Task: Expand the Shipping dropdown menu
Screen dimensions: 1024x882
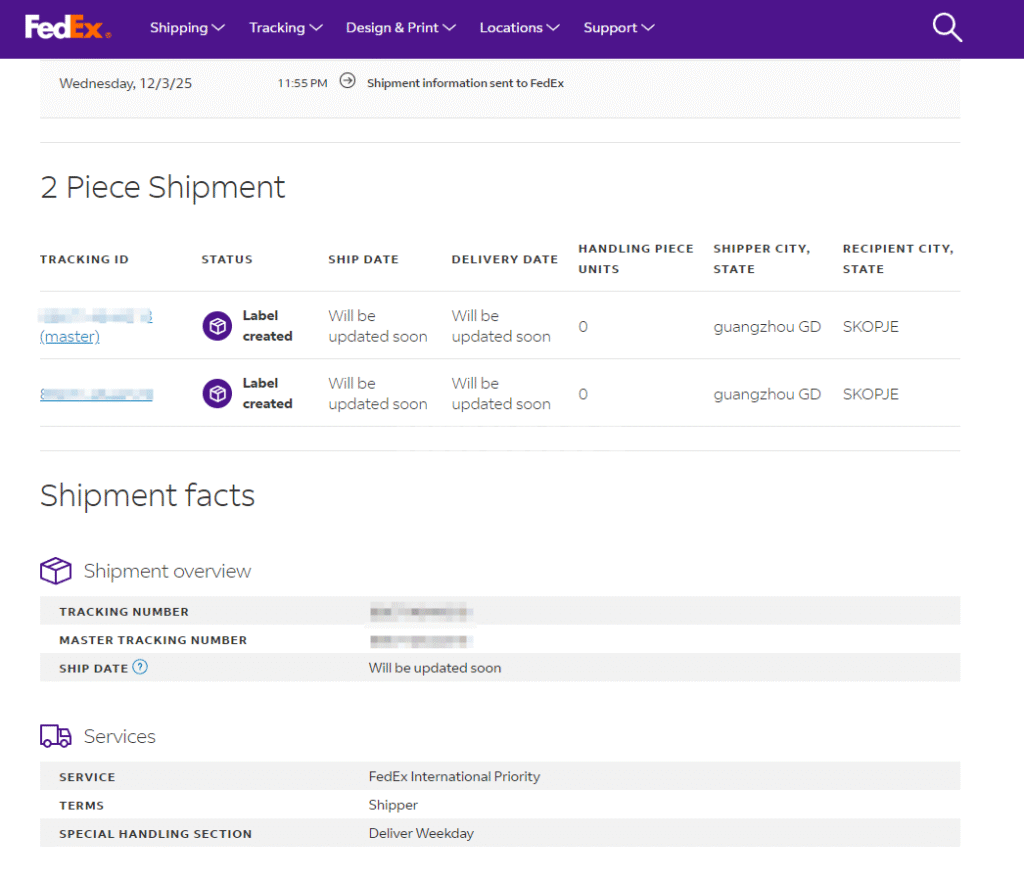Action: click(x=187, y=28)
